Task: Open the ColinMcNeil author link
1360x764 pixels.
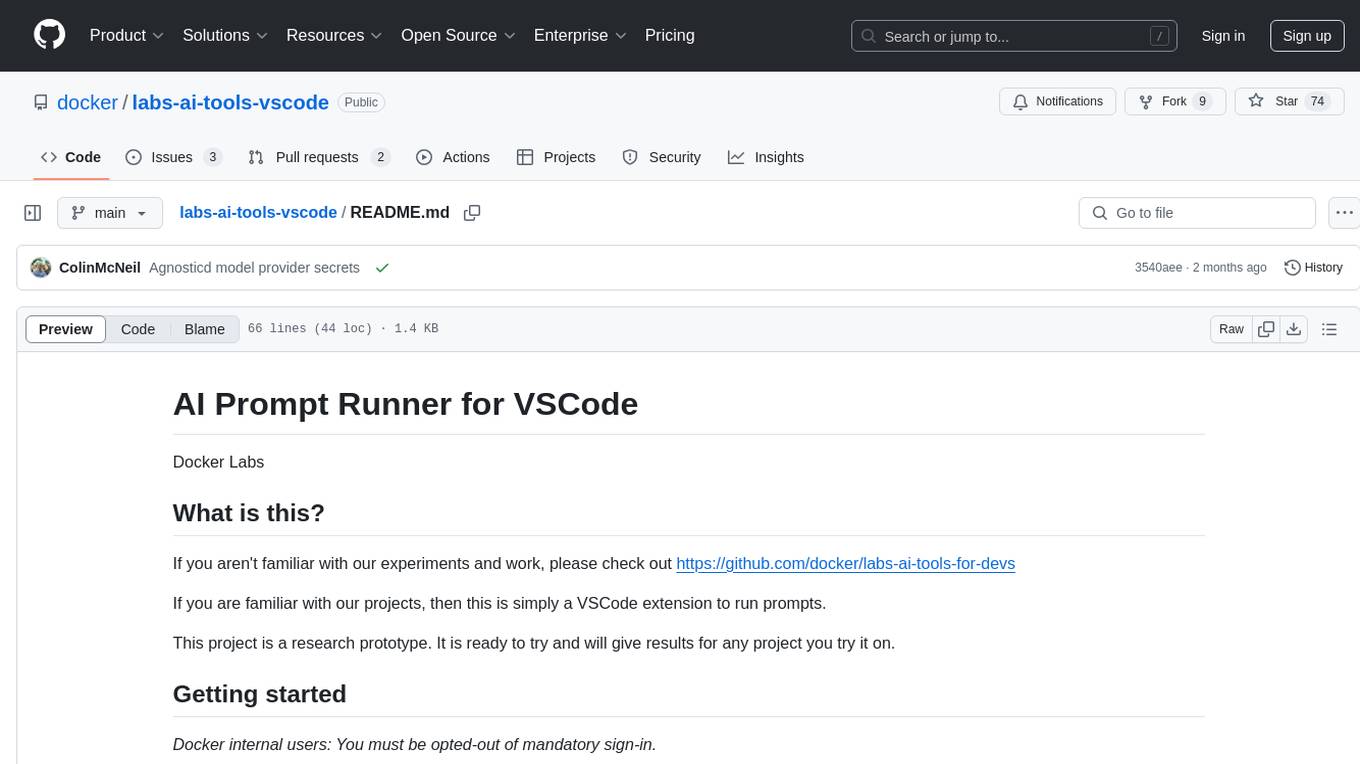Action: tap(100, 268)
